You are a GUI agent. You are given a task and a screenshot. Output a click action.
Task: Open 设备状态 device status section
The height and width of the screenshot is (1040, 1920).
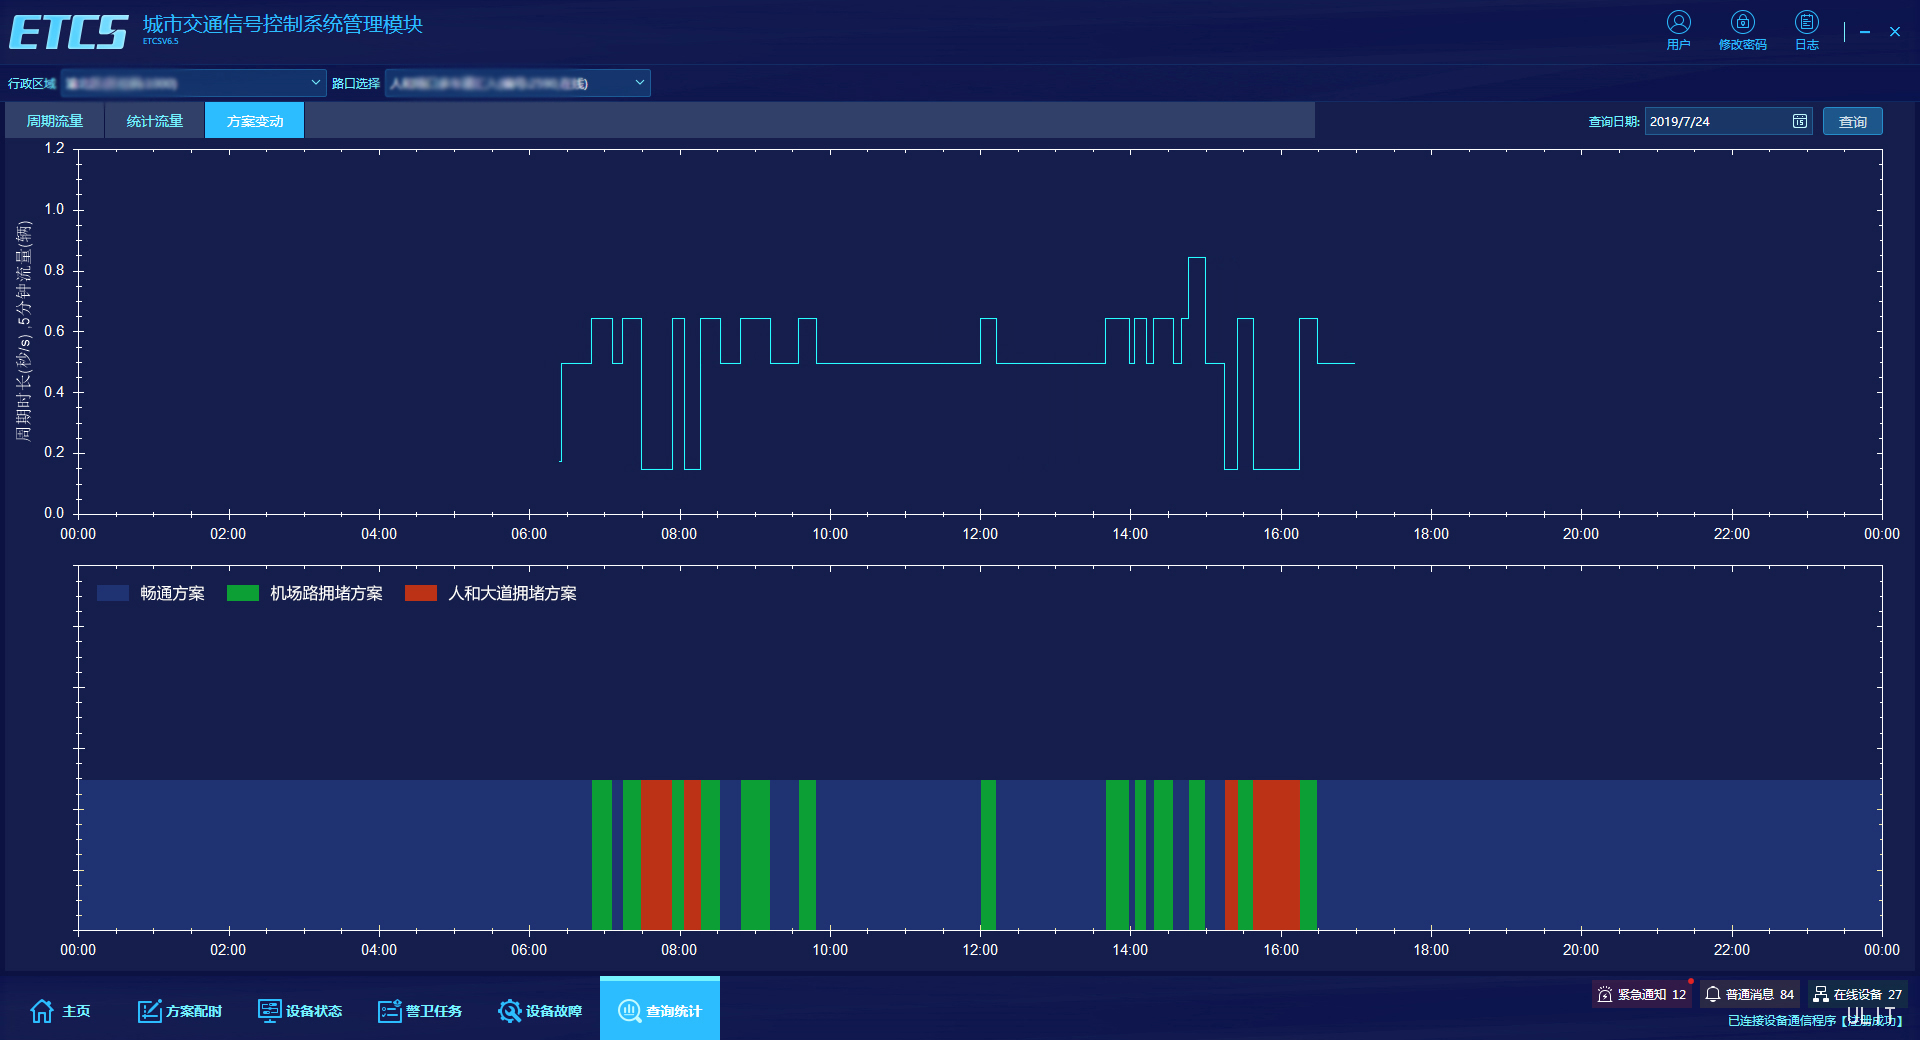300,1011
